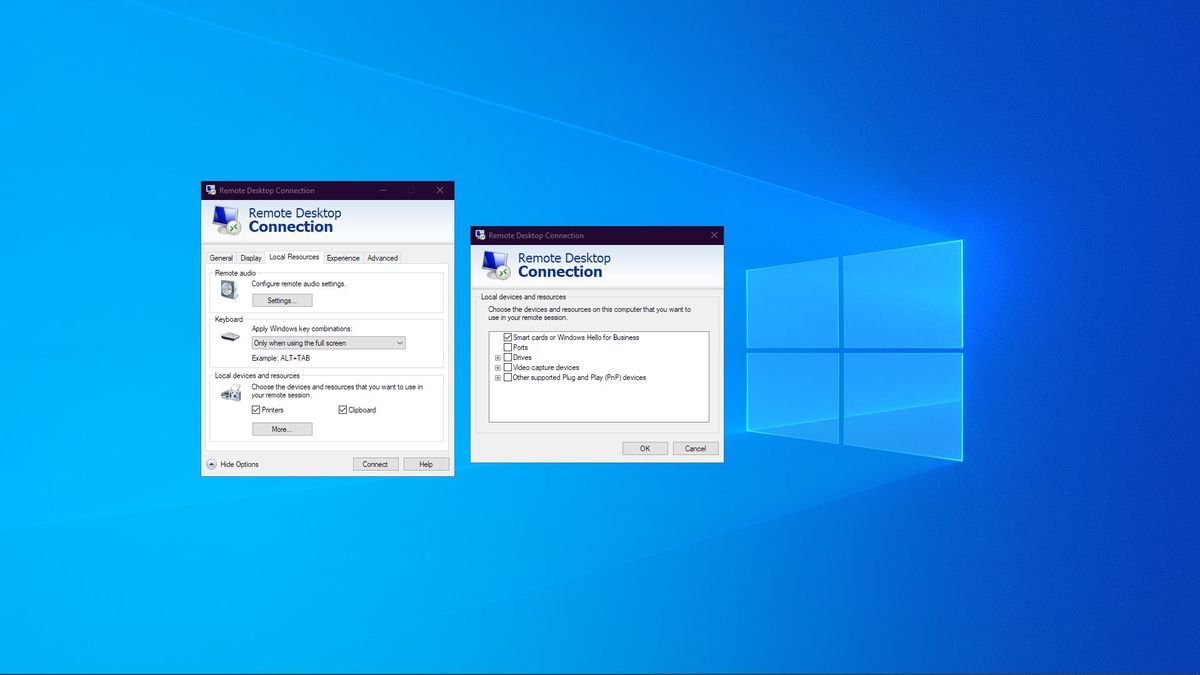This screenshot has height=675, width=1200.
Task: Switch to the General tab
Action: click(220, 258)
